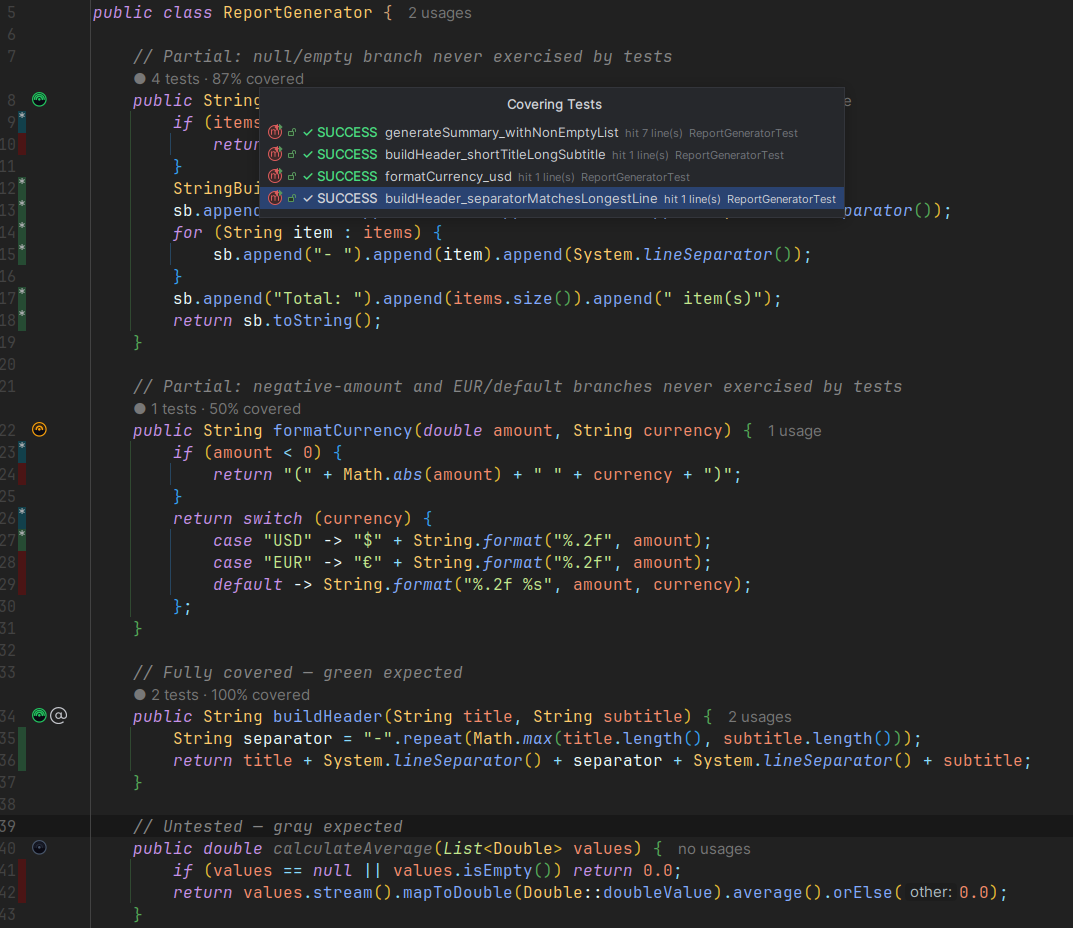Click 'ReportGeneratorTest' in the formatCurrency_usd row
The image size is (1073, 928).
(635, 177)
